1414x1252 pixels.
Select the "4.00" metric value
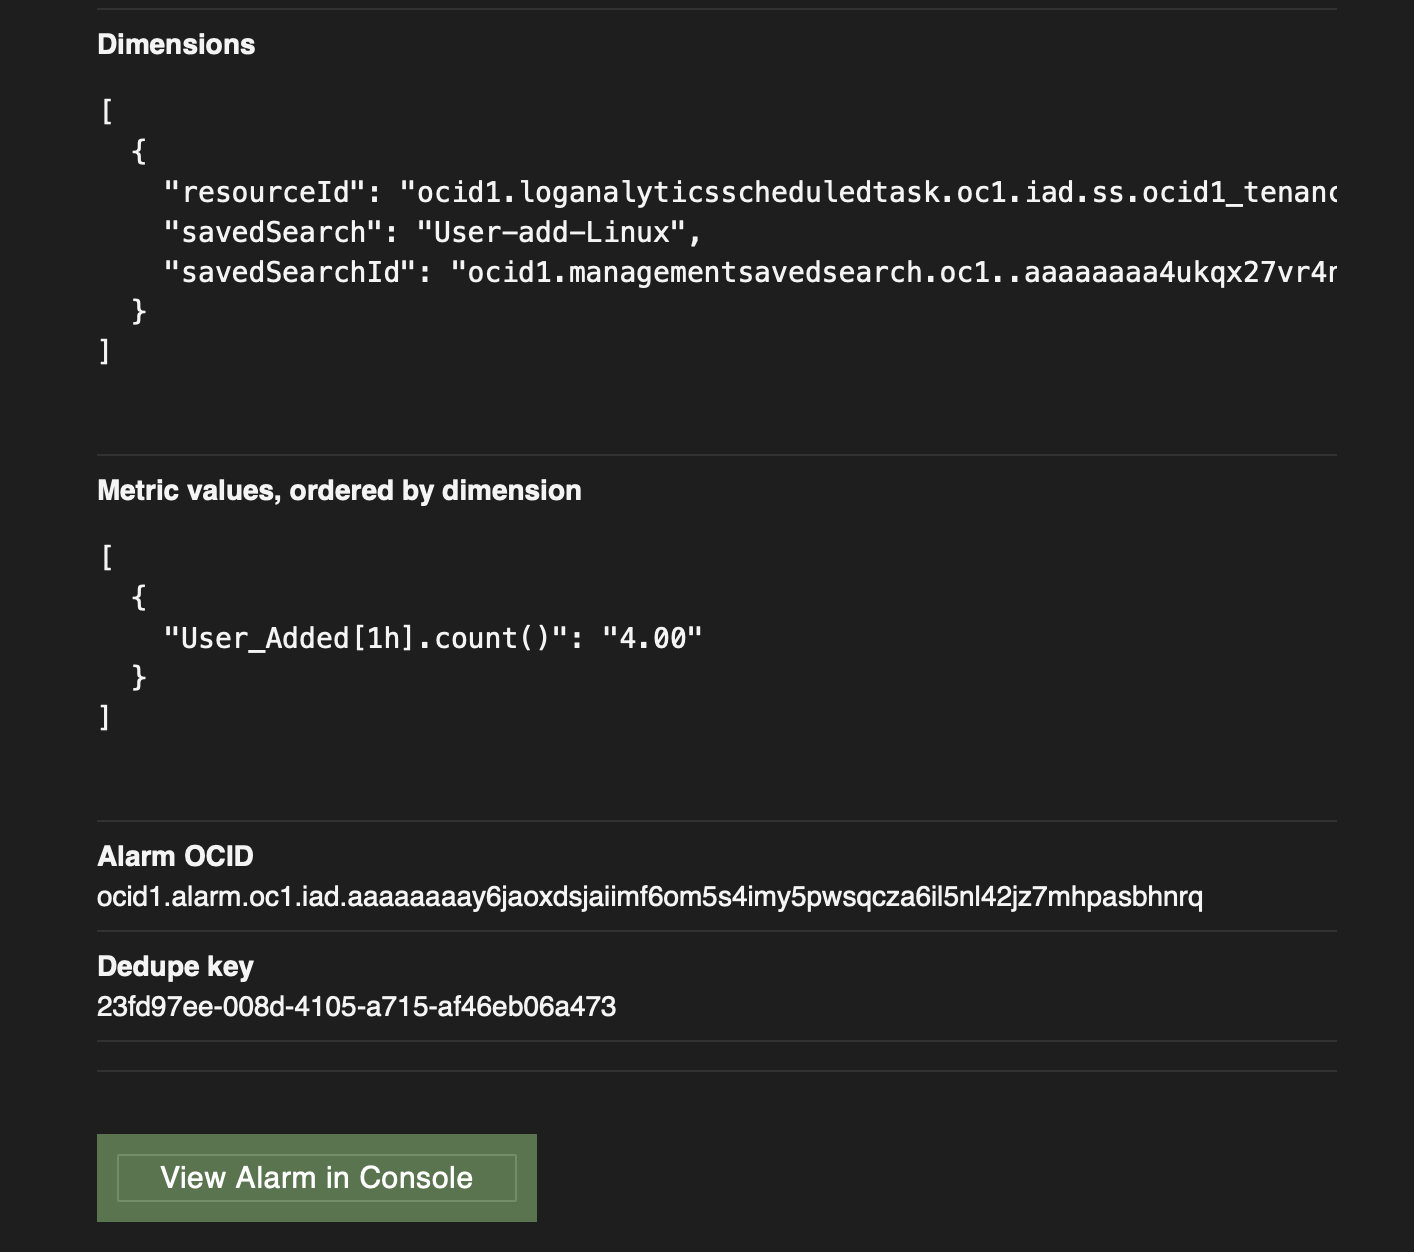[652, 638]
